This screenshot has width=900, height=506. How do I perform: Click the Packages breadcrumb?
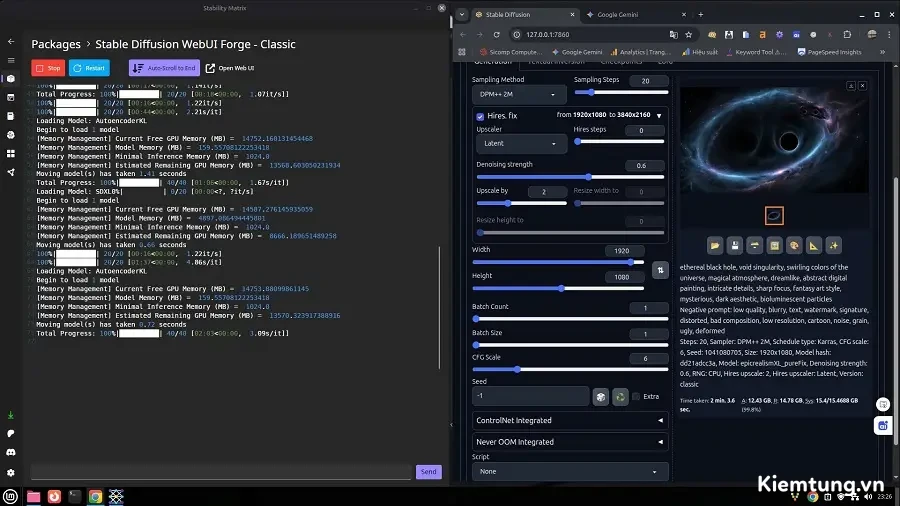(x=56, y=44)
